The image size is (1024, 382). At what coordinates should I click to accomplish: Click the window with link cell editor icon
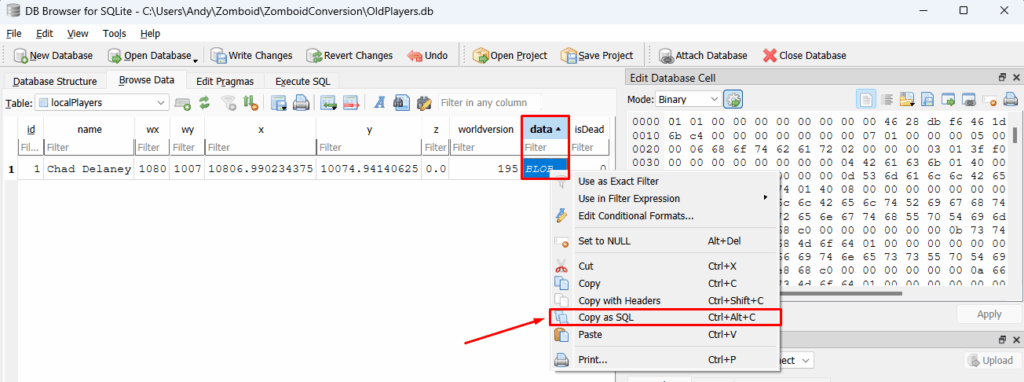coord(969,99)
